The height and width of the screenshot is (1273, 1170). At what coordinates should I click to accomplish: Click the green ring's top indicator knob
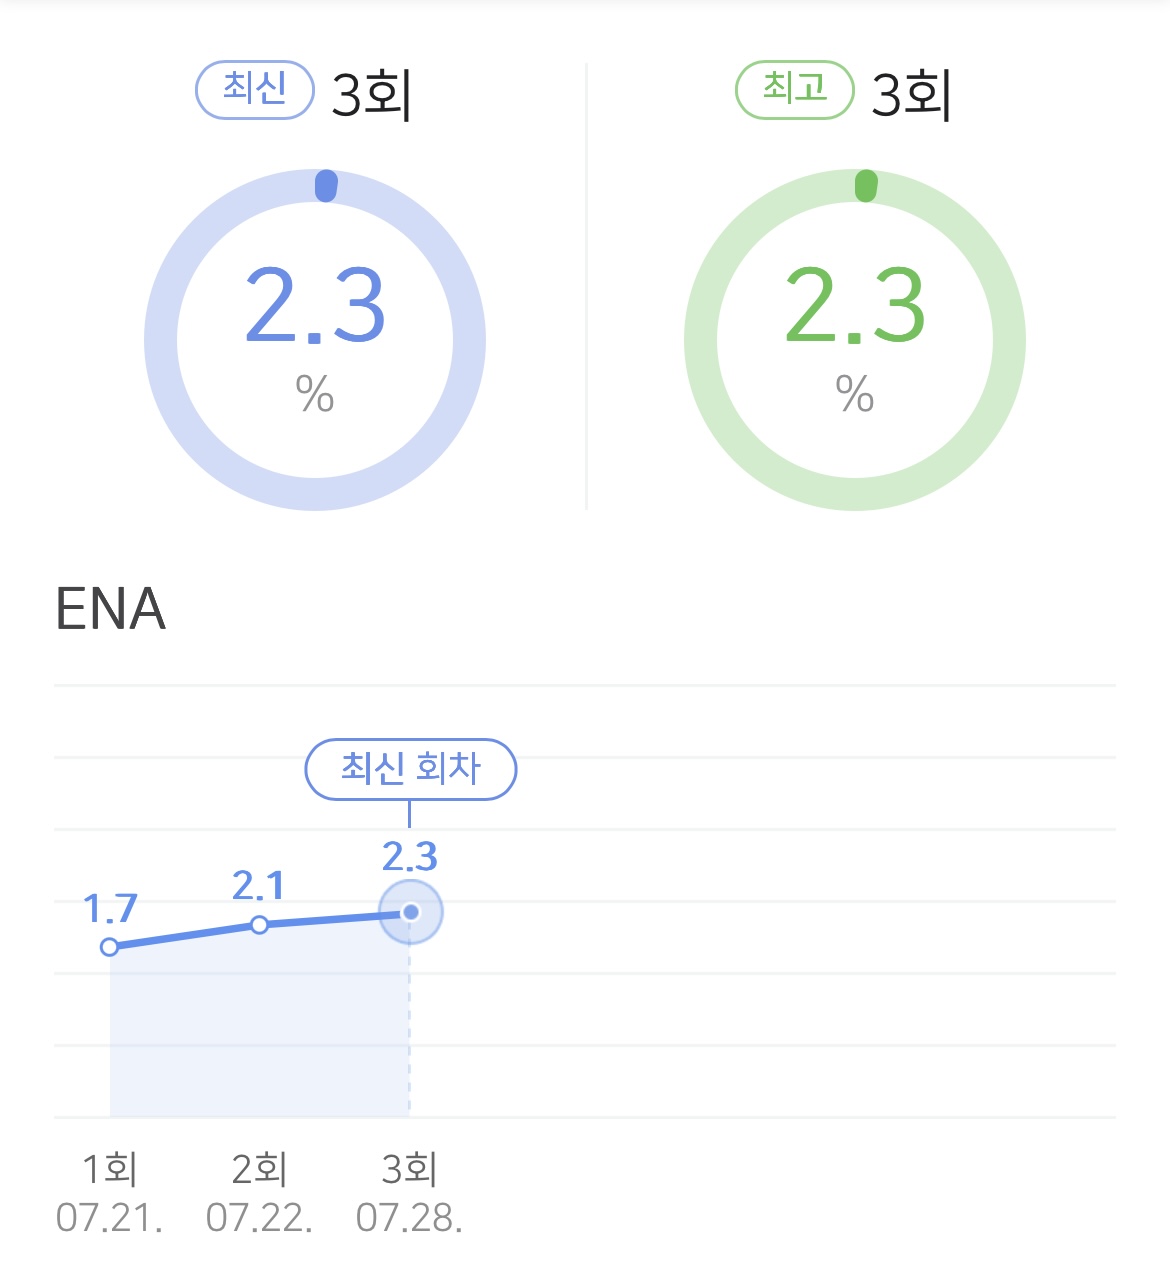866,186
